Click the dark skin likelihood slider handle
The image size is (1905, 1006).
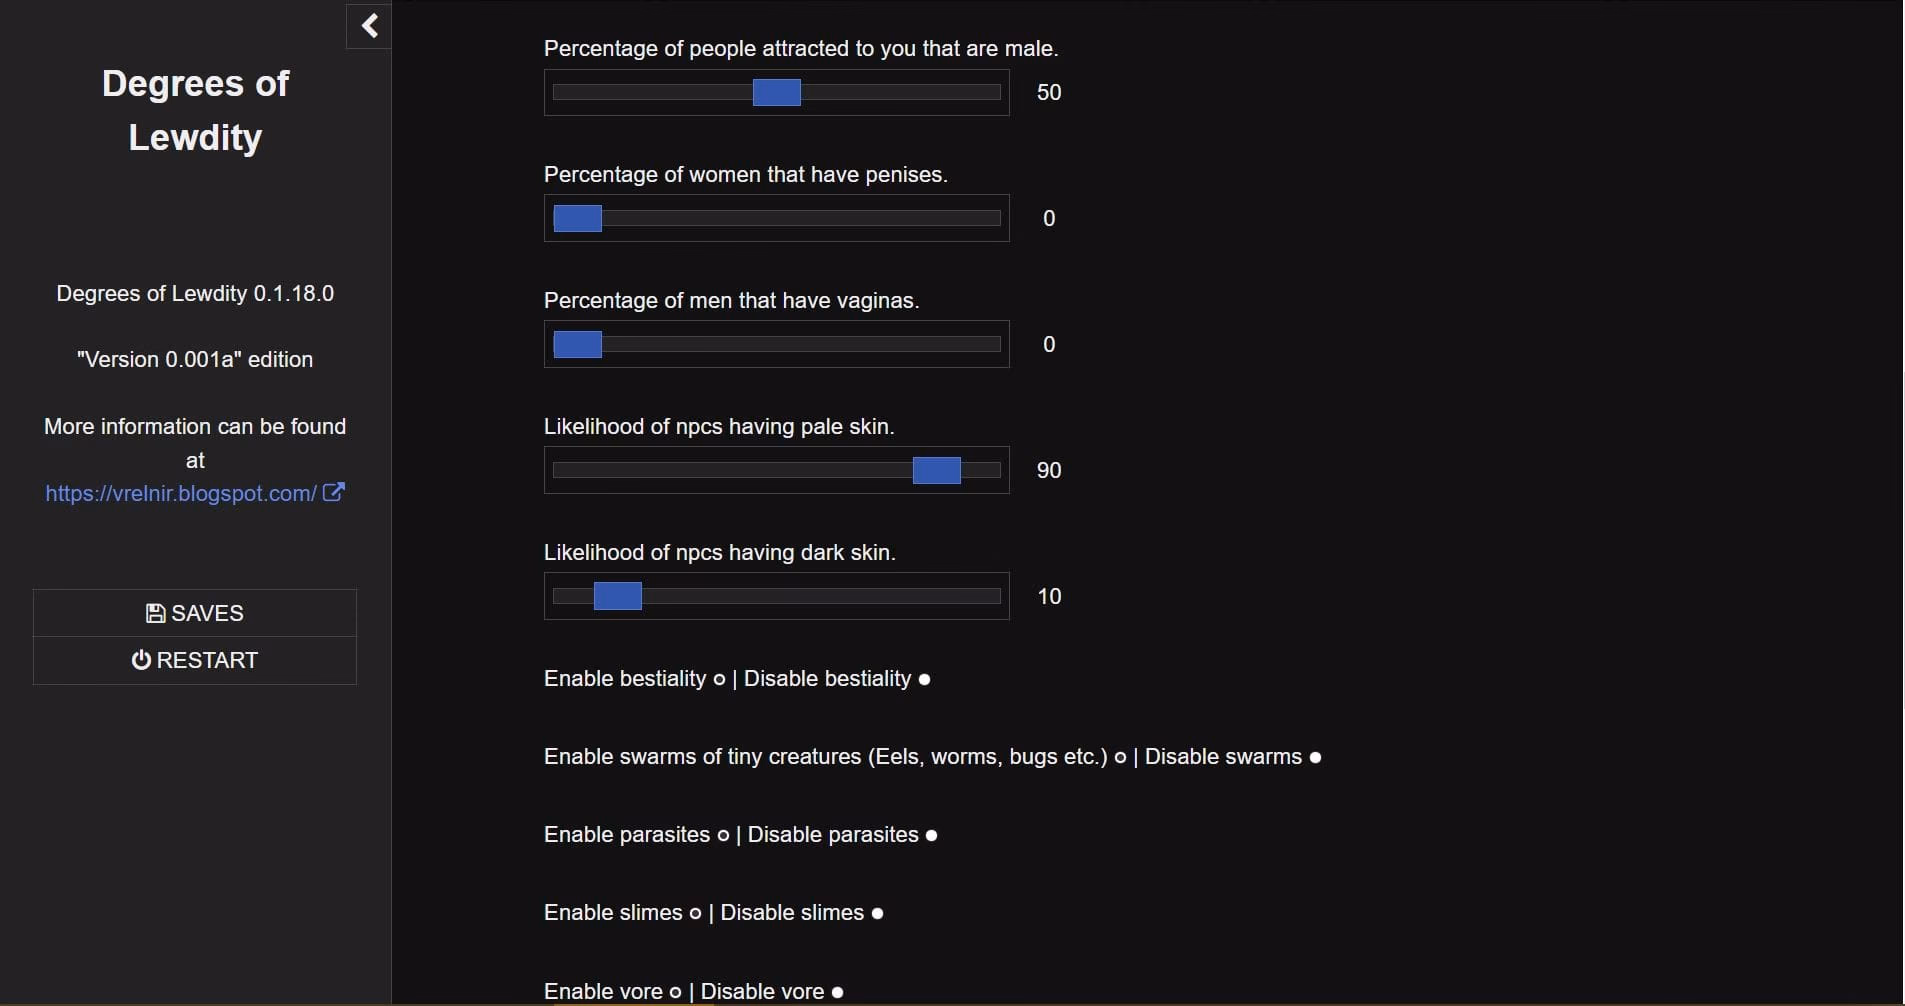(618, 596)
